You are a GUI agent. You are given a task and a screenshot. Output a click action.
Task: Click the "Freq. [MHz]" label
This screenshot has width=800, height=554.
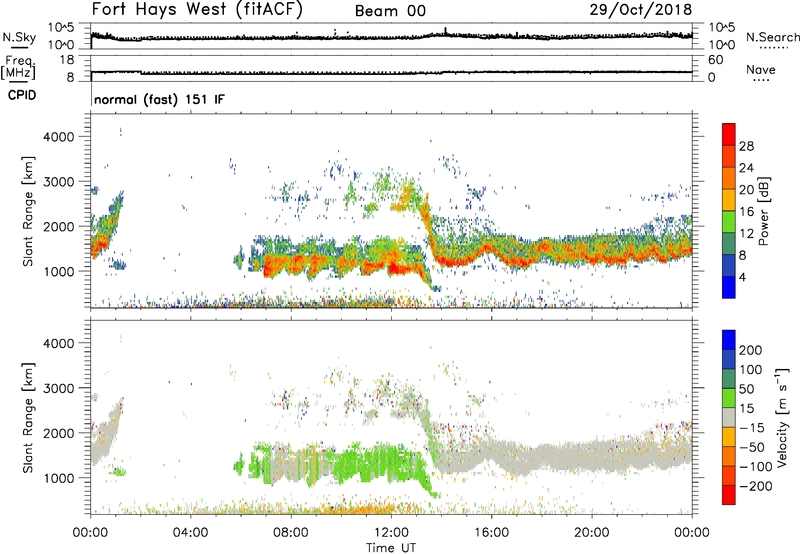18,68
